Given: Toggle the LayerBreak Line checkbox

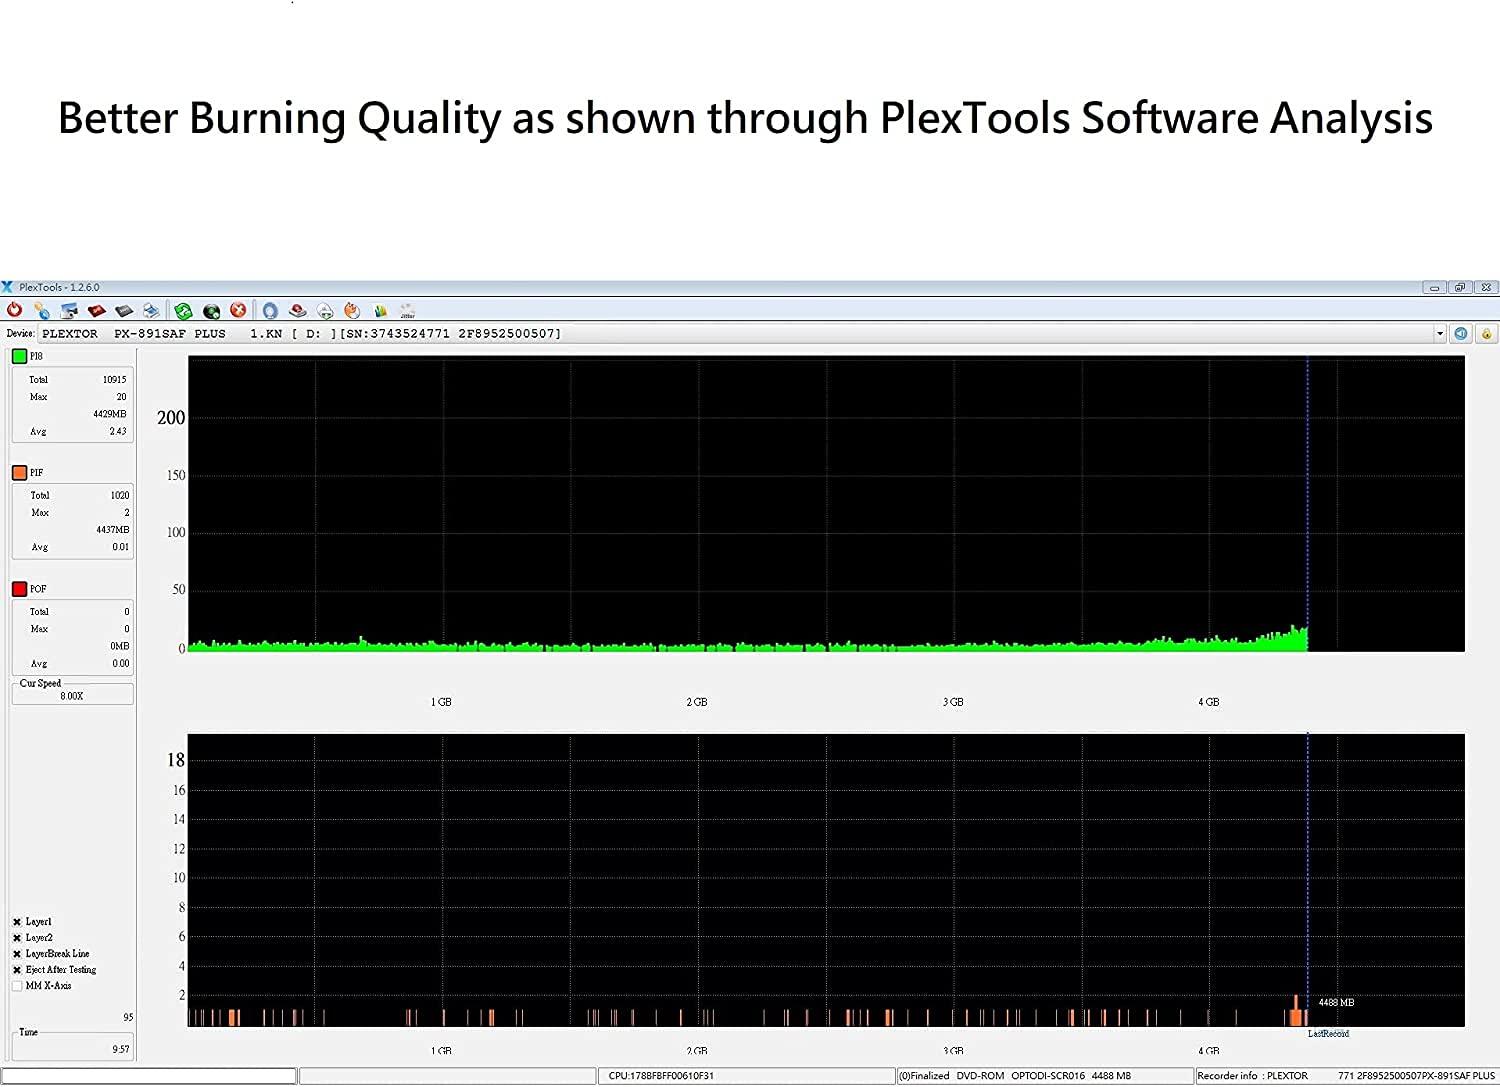Looking at the screenshot, I should click(x=17, y=954).
